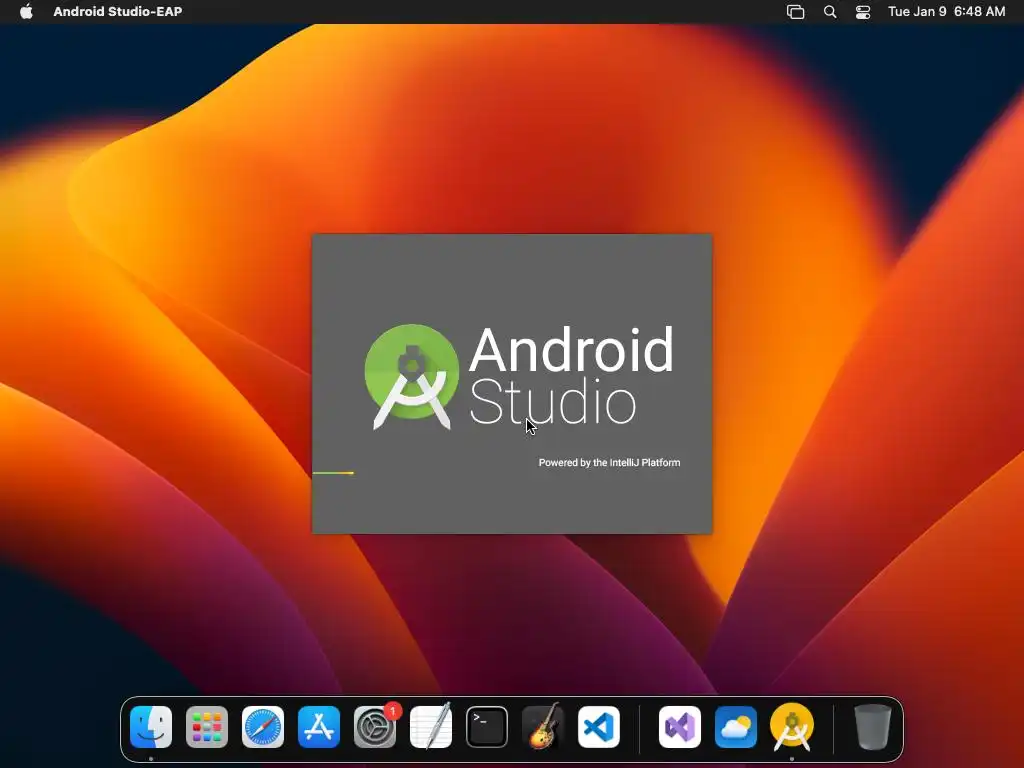
Task: Open System Settings from the dock
Action: (375, 727)
